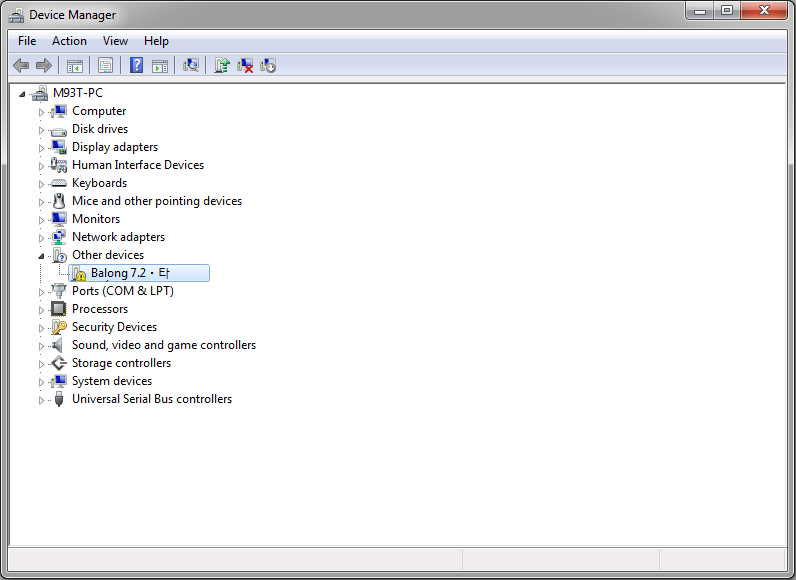Open the Action menu

pos(69,41)
